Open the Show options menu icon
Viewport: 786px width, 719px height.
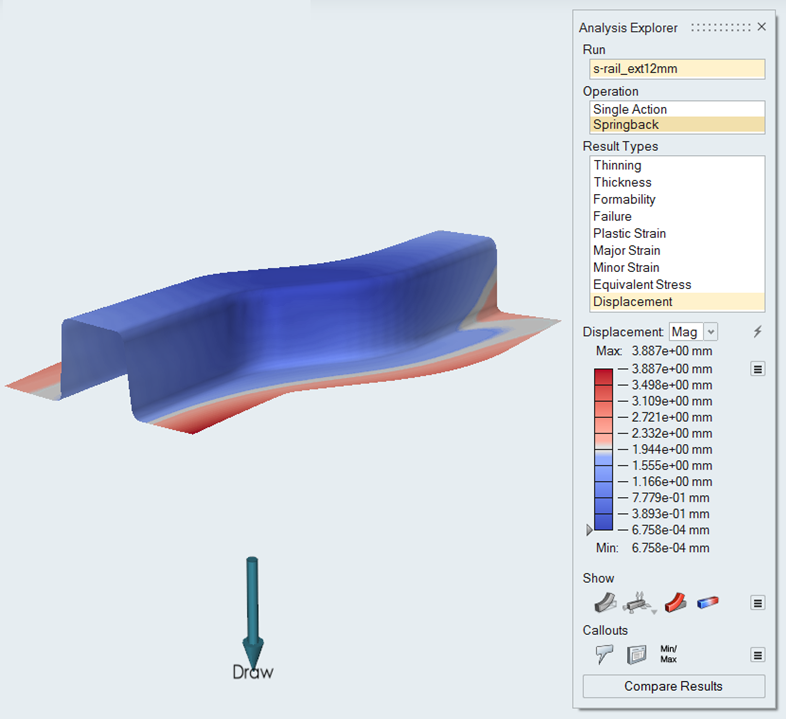click(758, 603)
